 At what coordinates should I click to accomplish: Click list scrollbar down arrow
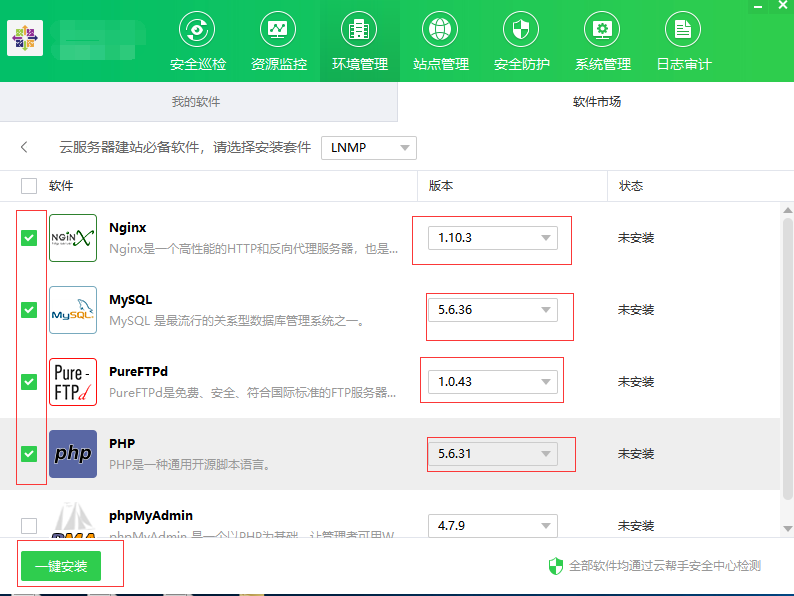tap(787, 528)
